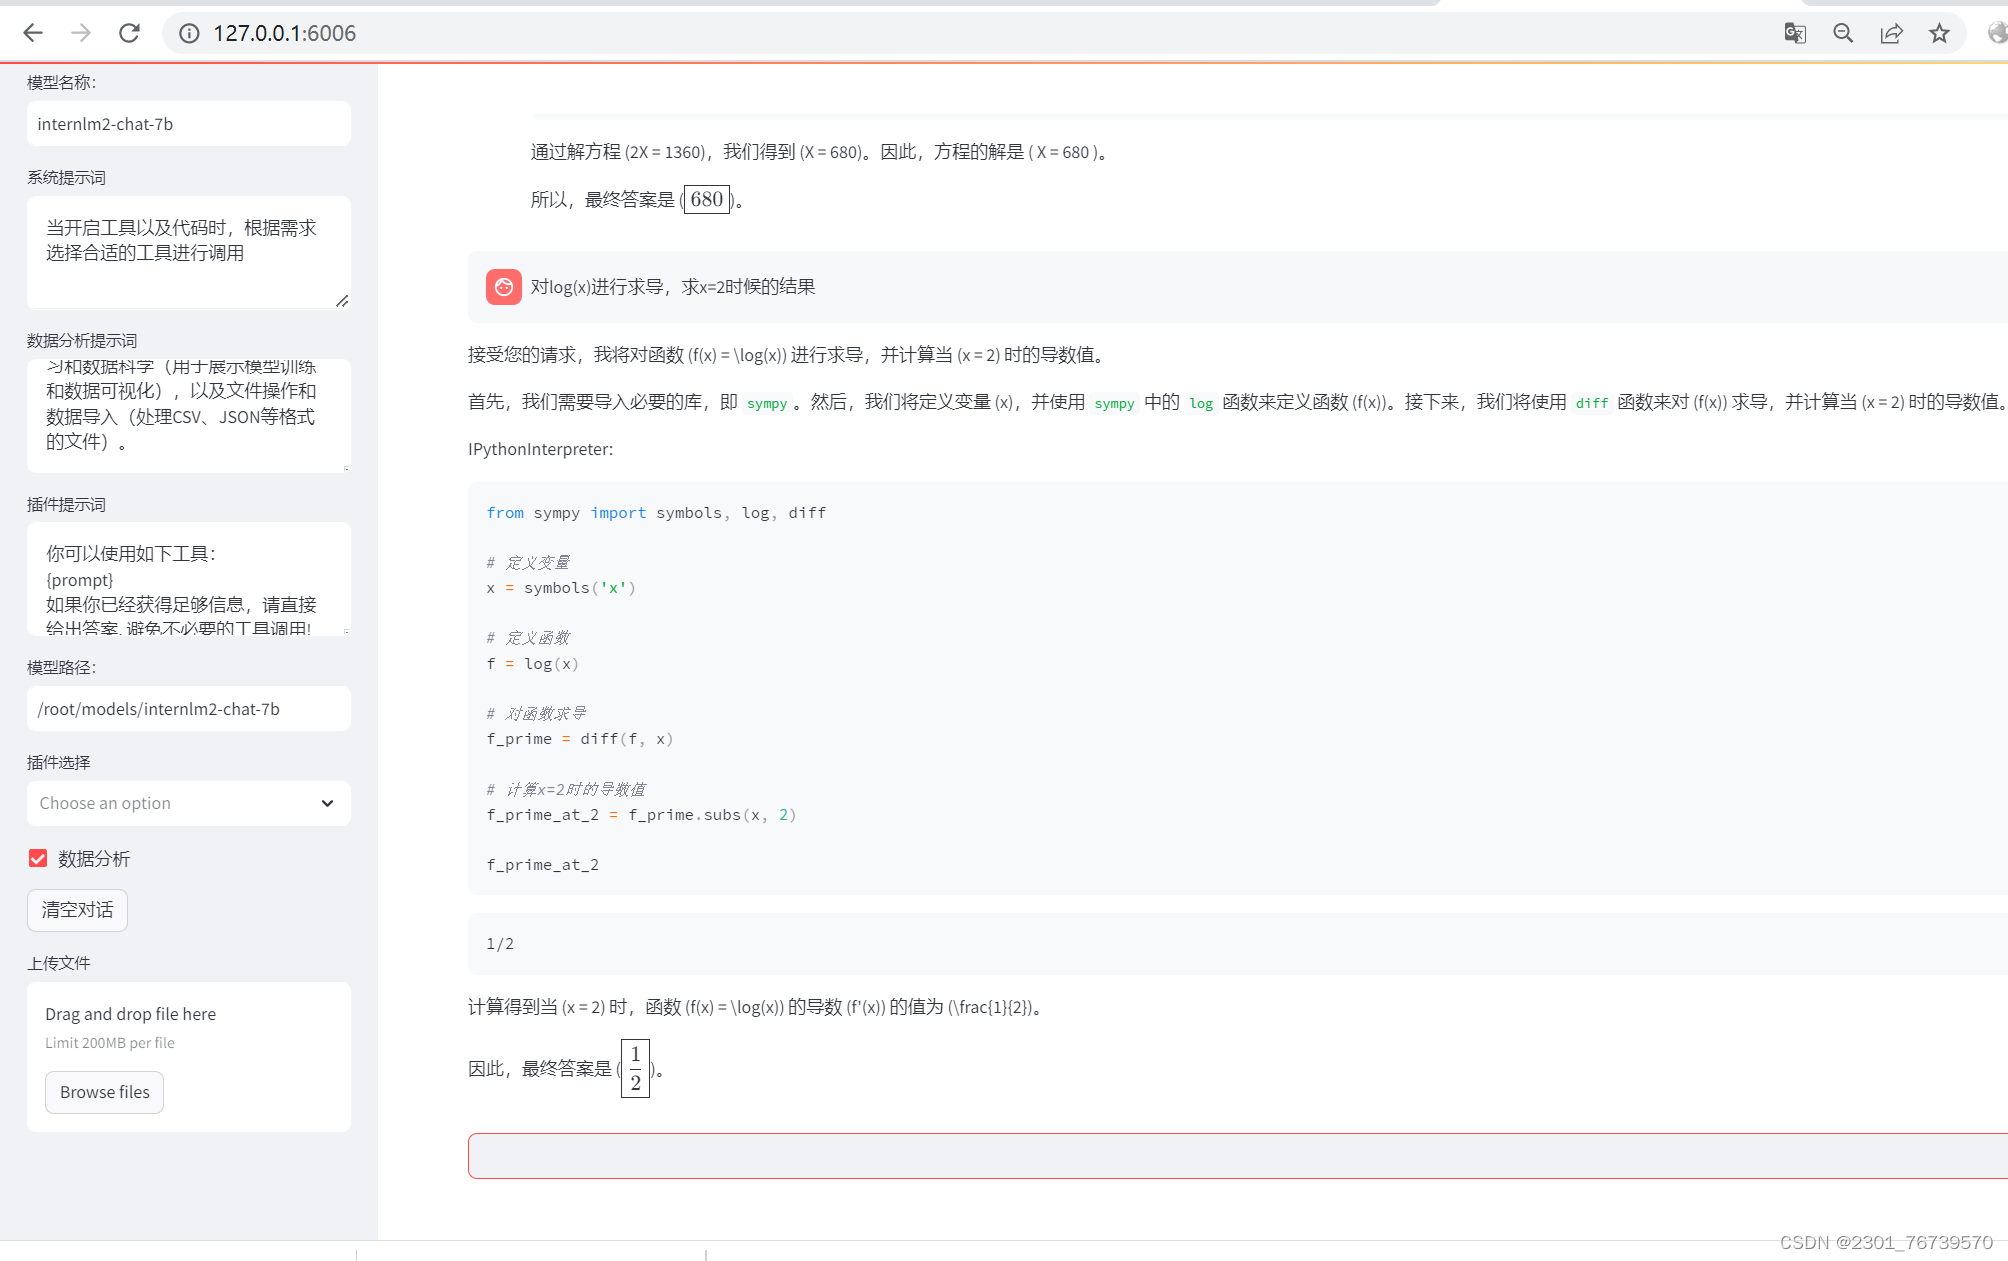Click the 清空对话 button

click(77, 910)
